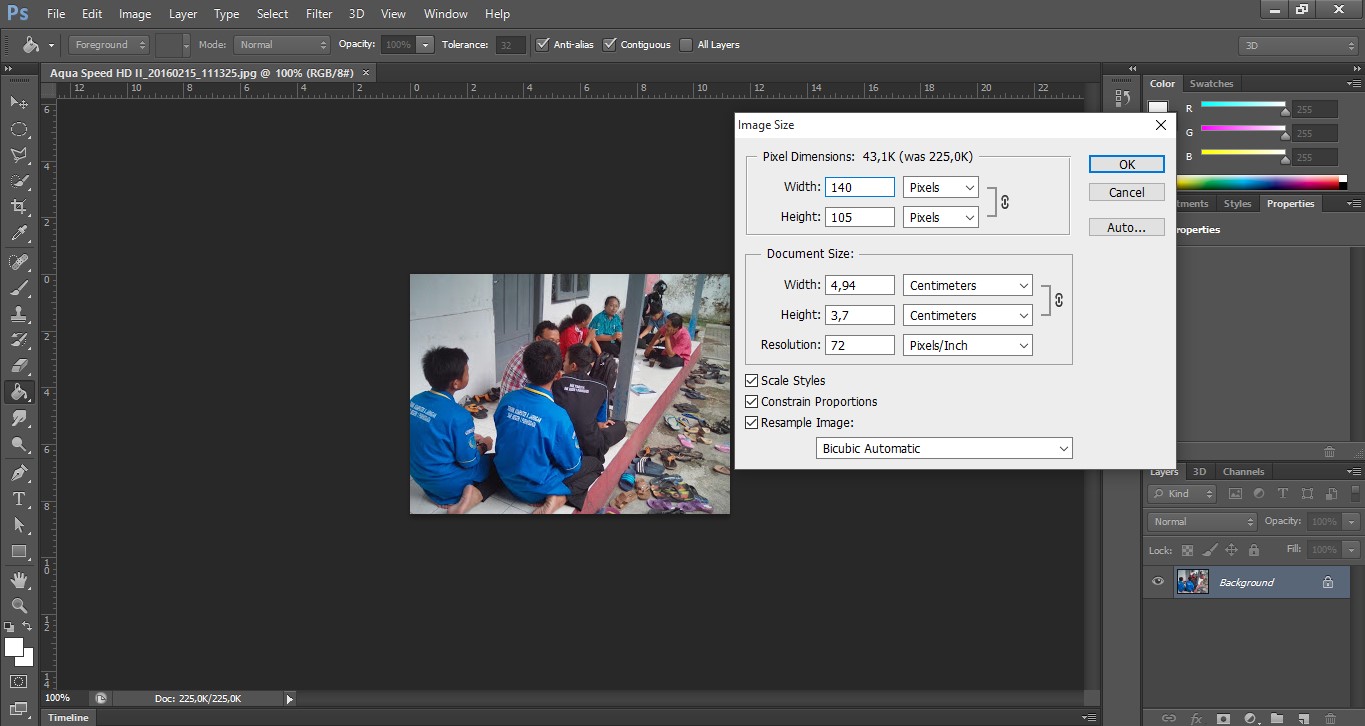The width and height of the screenshot is (1365, 726).
Task: Click the R color slider
Action: pos(1243,104)
